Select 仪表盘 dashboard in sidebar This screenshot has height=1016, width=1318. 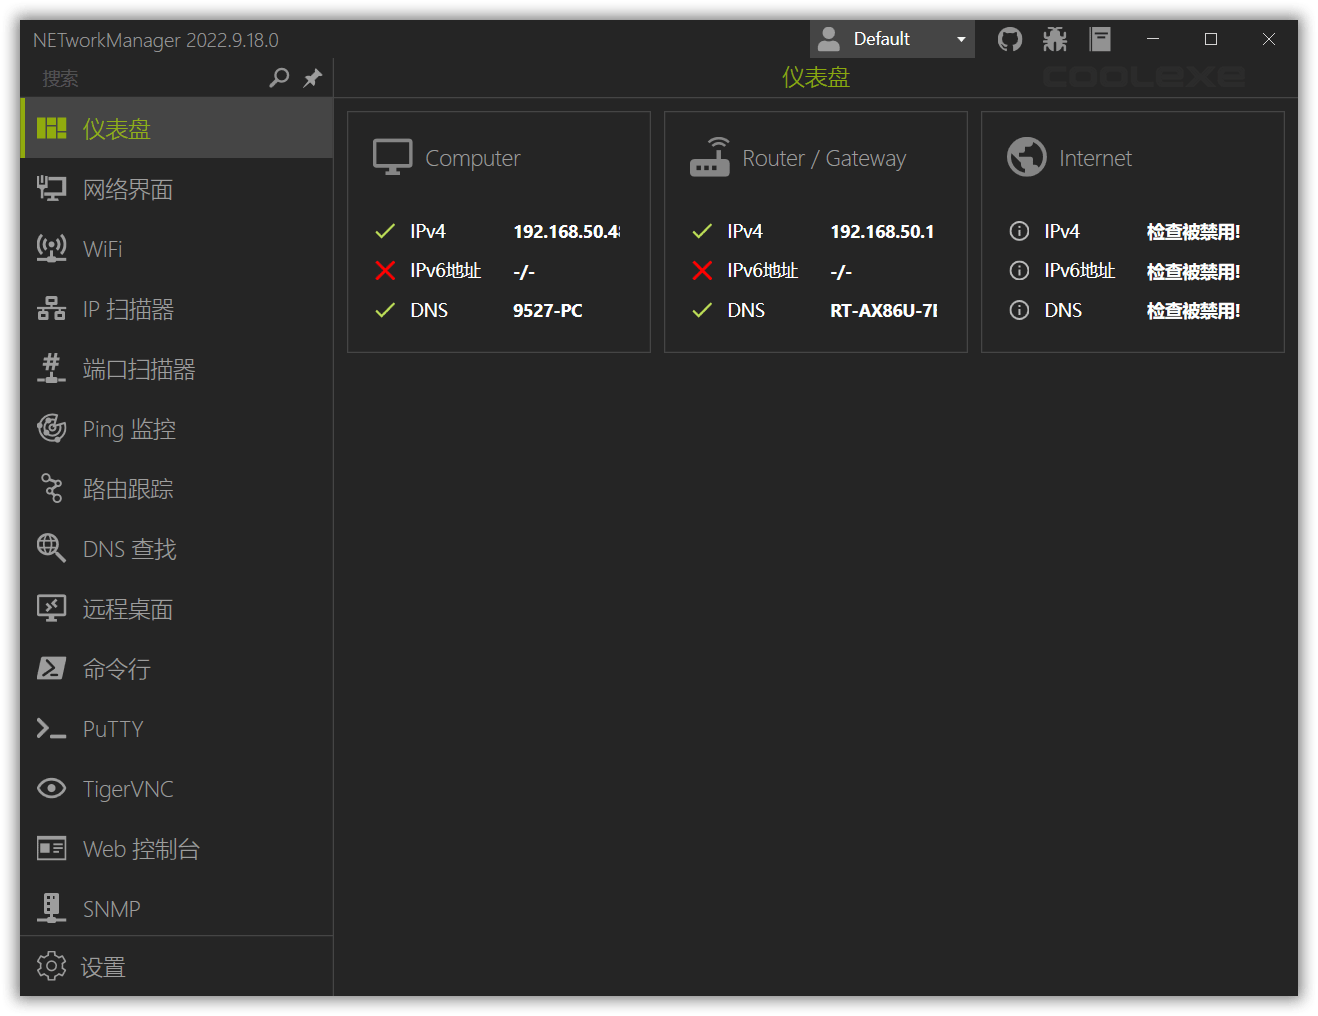pyautogui.click(x=176, y=128)
